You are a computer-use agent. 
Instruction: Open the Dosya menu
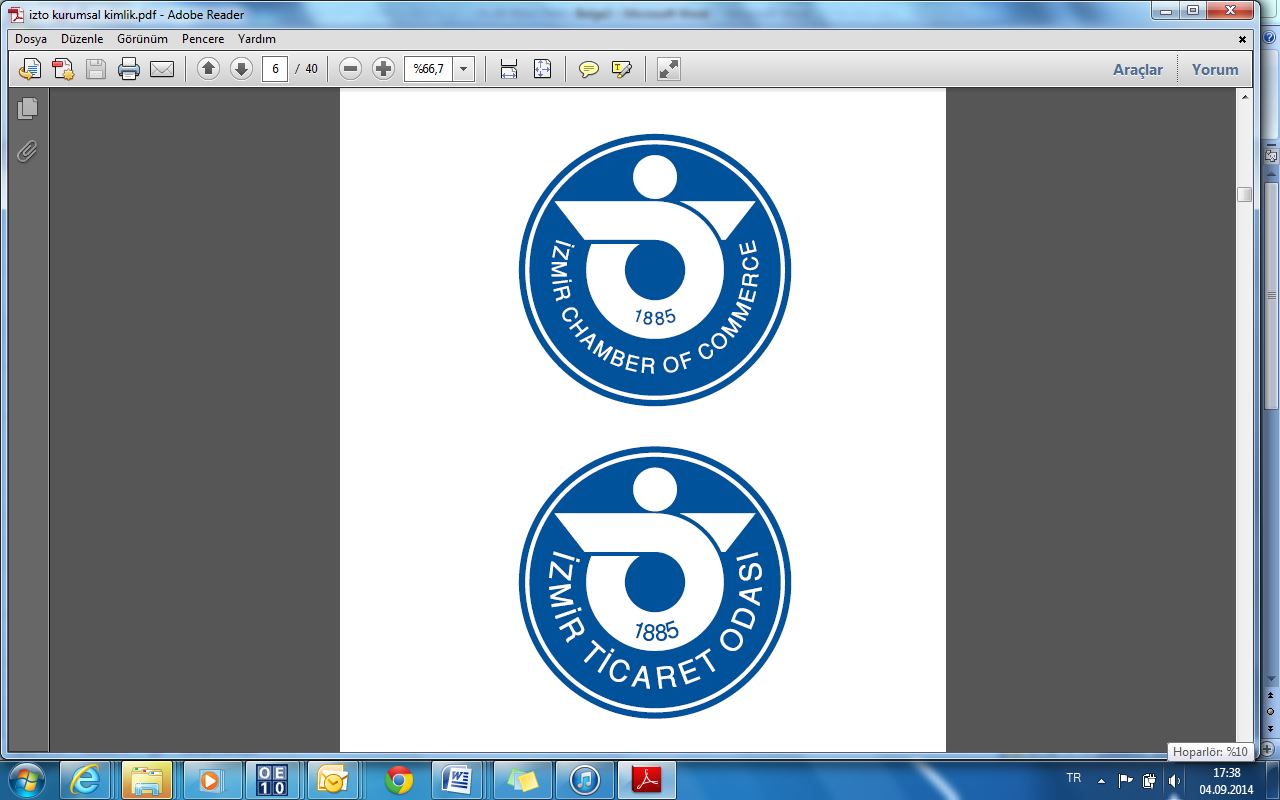coord(31,39)
